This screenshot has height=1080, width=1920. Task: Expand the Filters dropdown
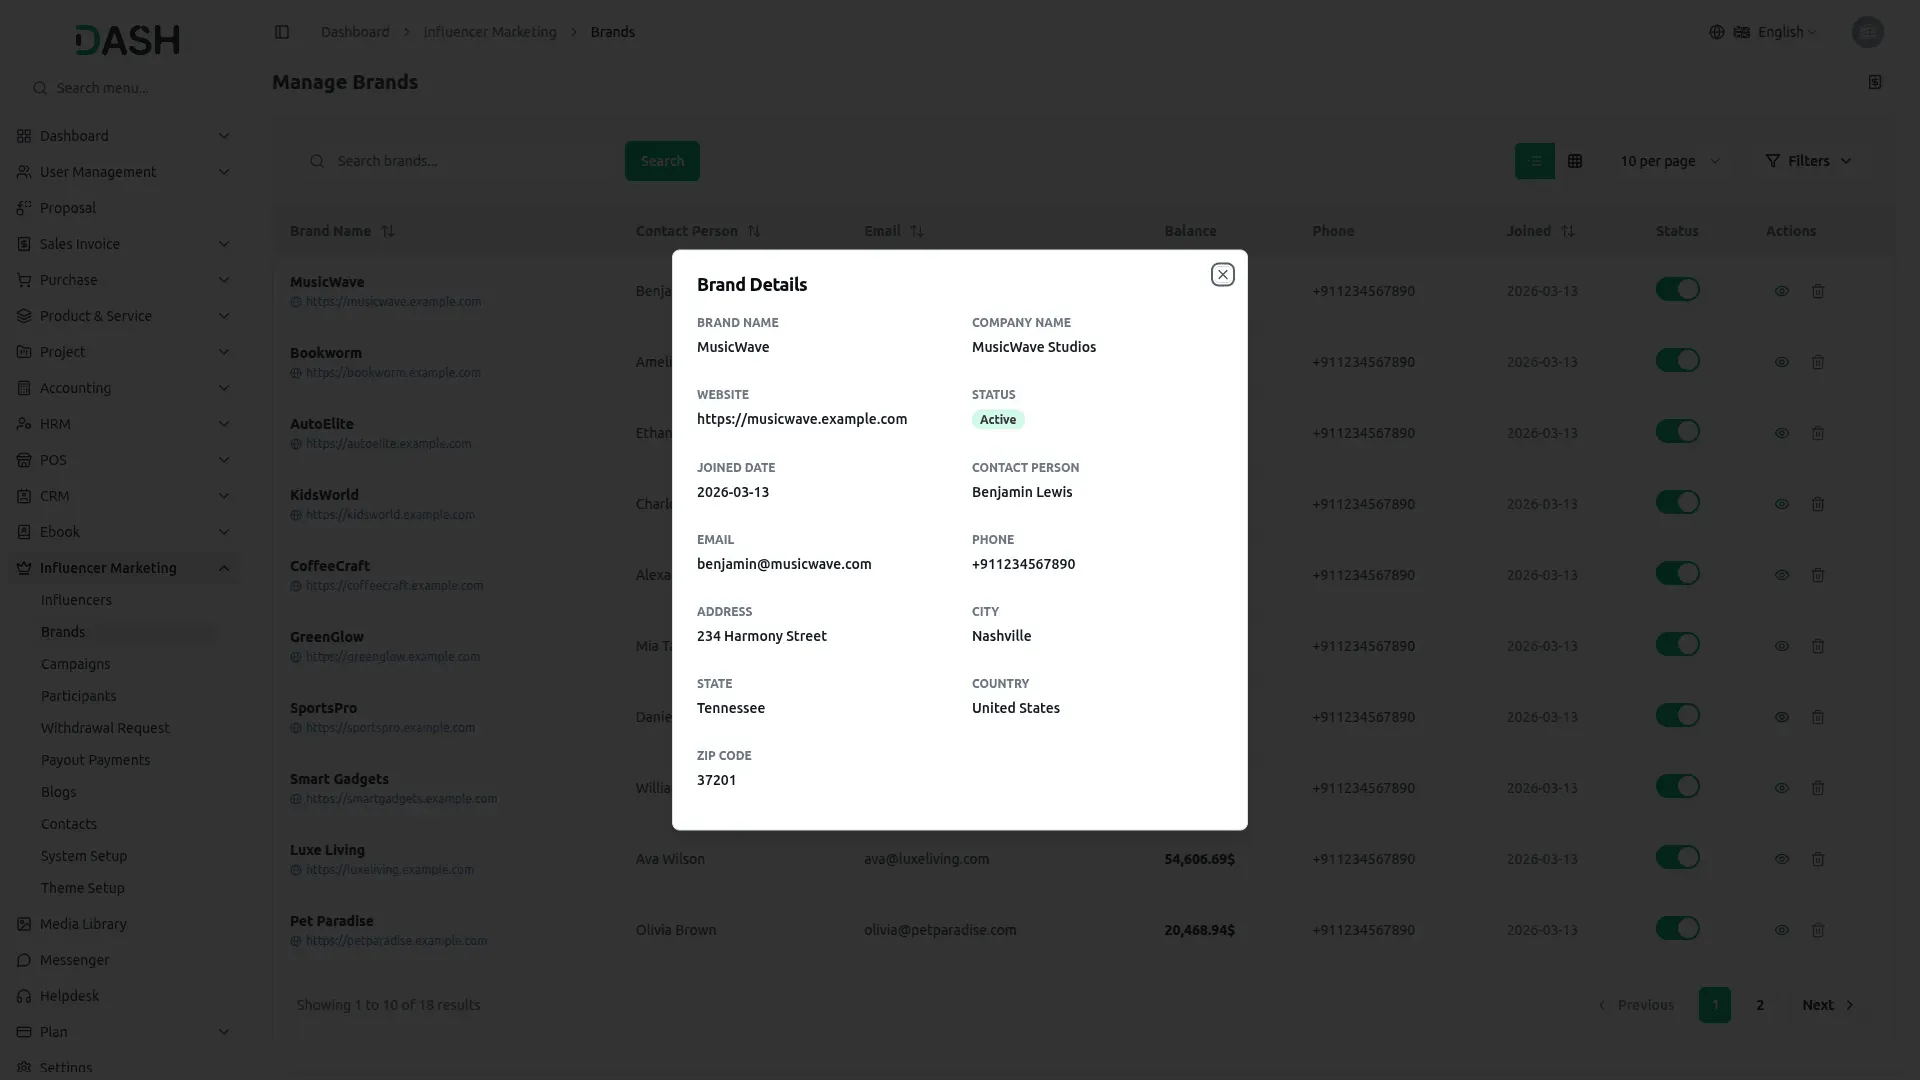[x=1808, y=161]
